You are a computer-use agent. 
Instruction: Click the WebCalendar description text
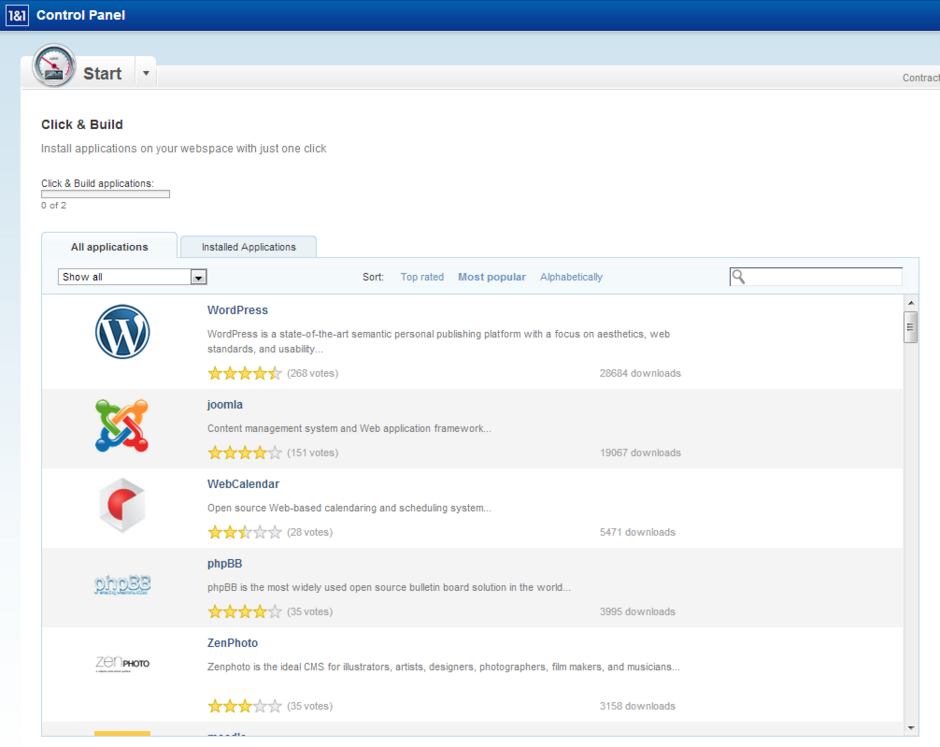[349, 508]
